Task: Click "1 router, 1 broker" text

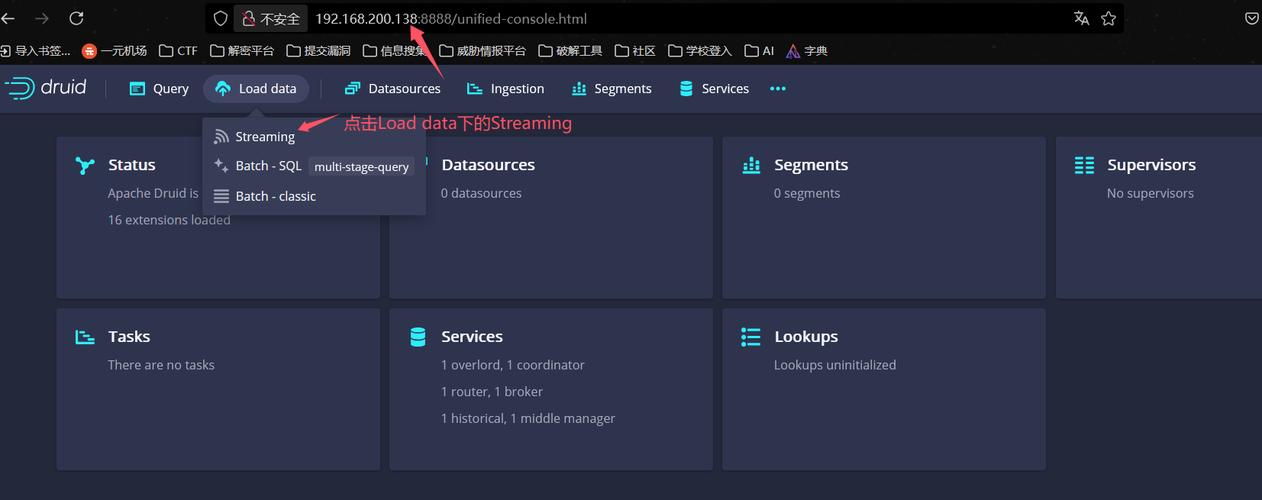Action: coord(492,392)
